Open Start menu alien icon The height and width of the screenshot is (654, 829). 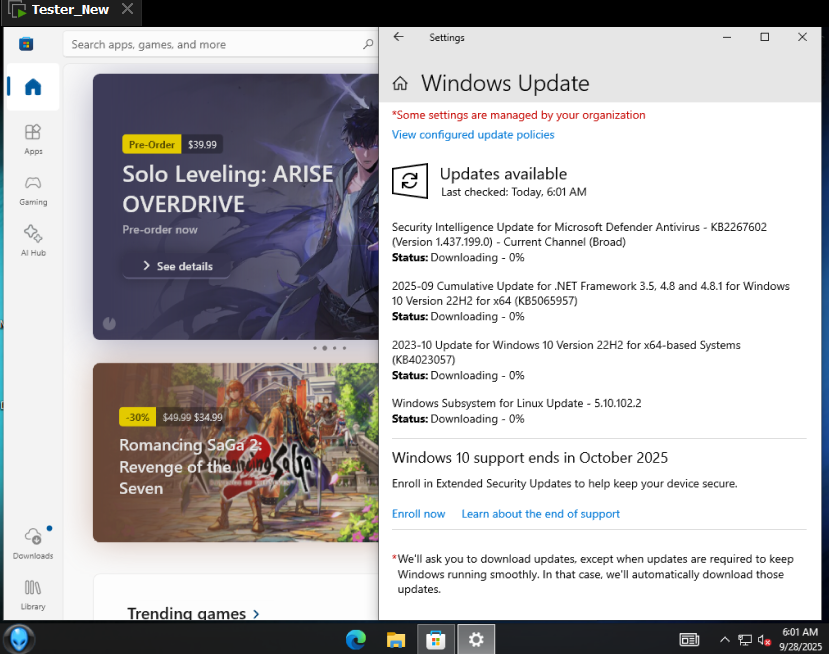[20, 639]
